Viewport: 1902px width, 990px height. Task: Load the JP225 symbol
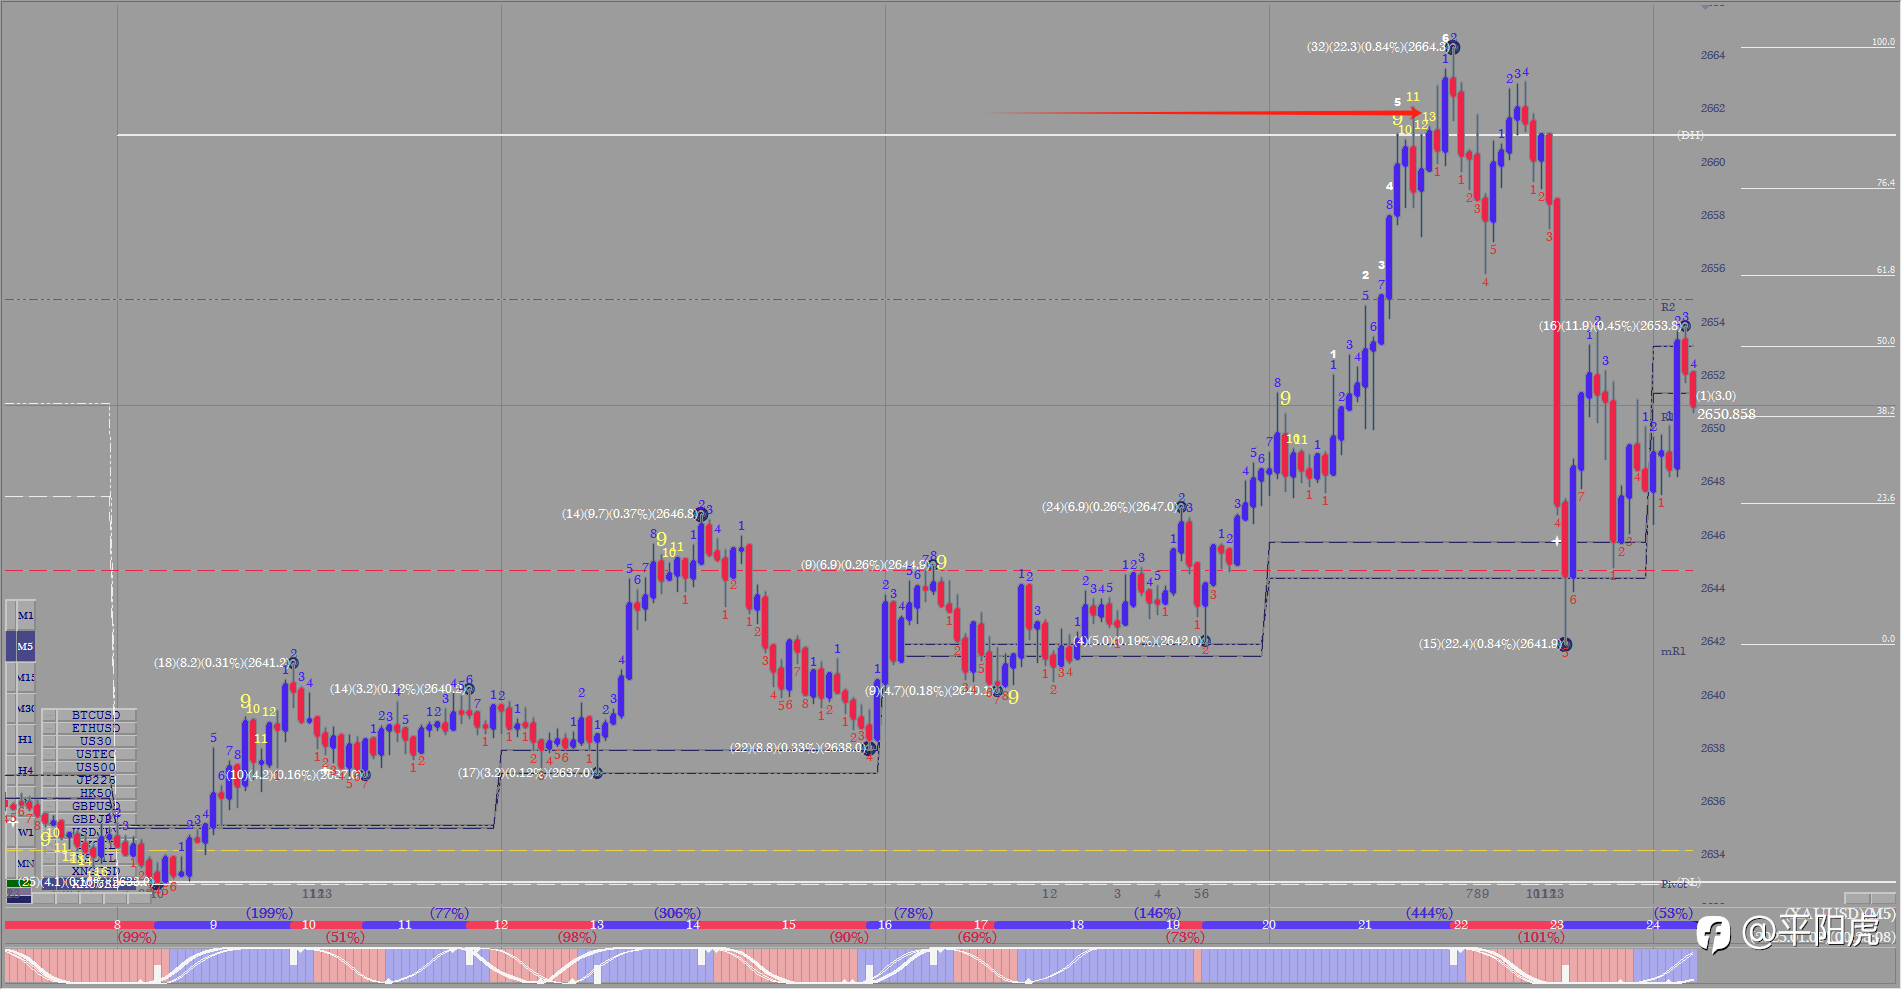click(95, 780)
